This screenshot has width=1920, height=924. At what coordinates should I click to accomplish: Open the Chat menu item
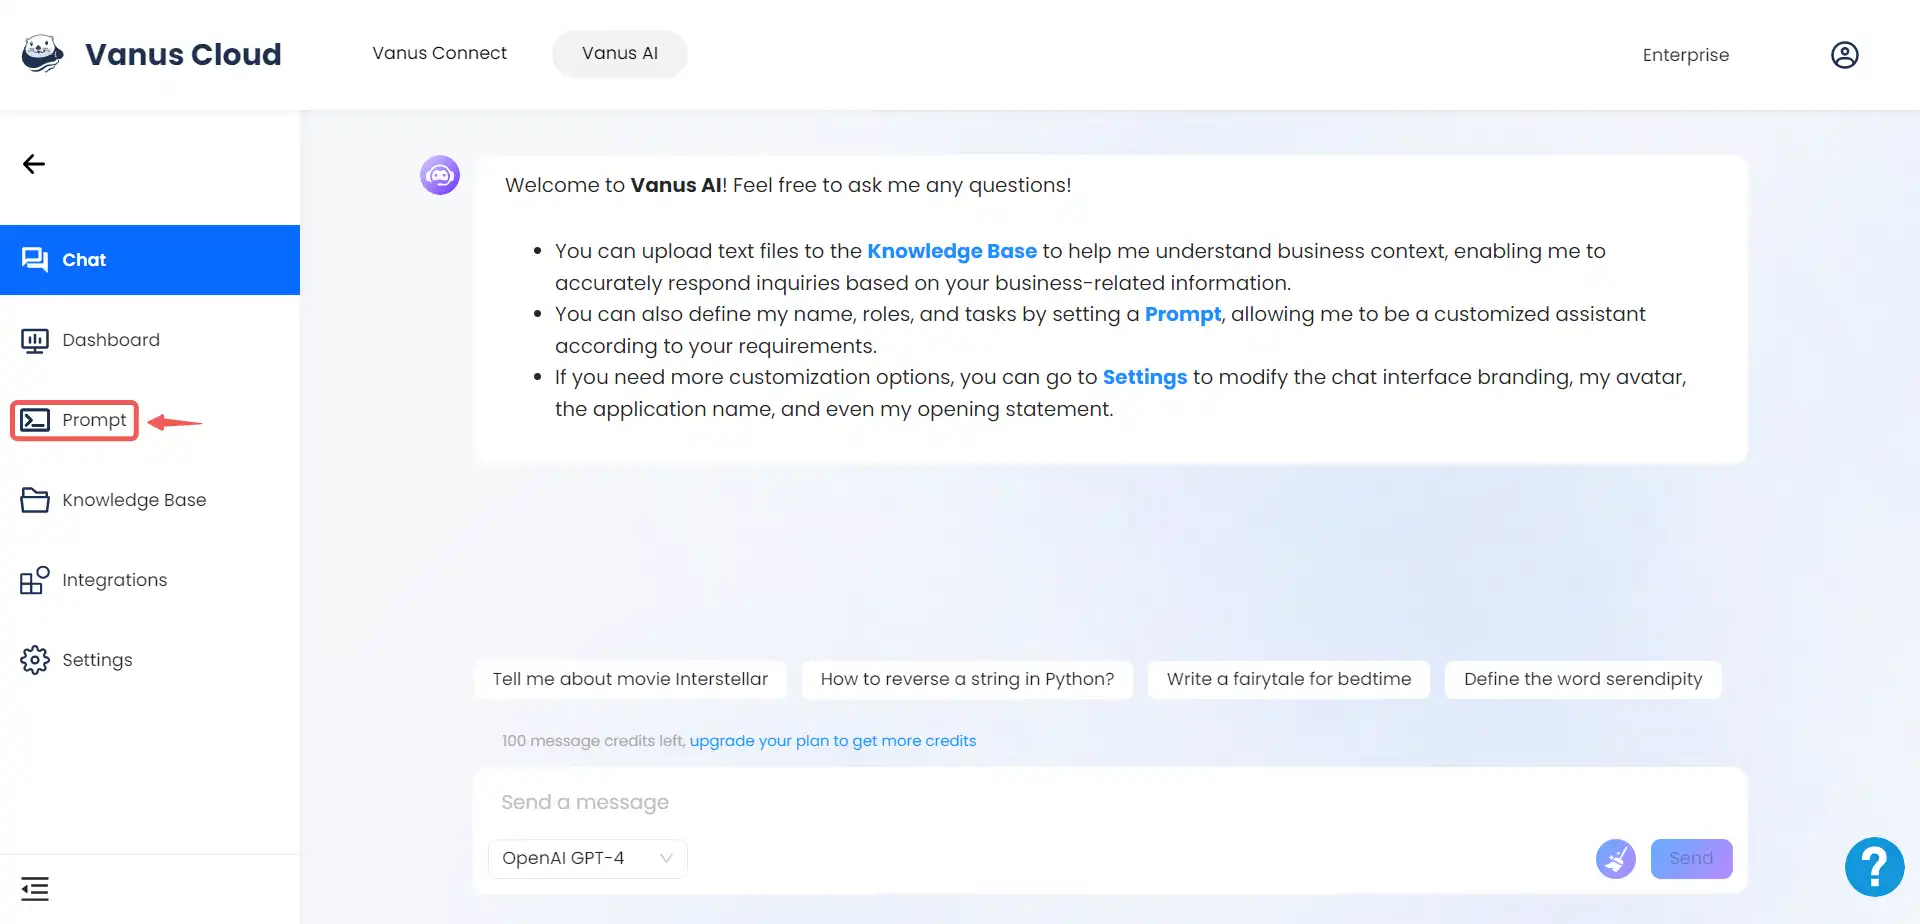click(150, 260)
